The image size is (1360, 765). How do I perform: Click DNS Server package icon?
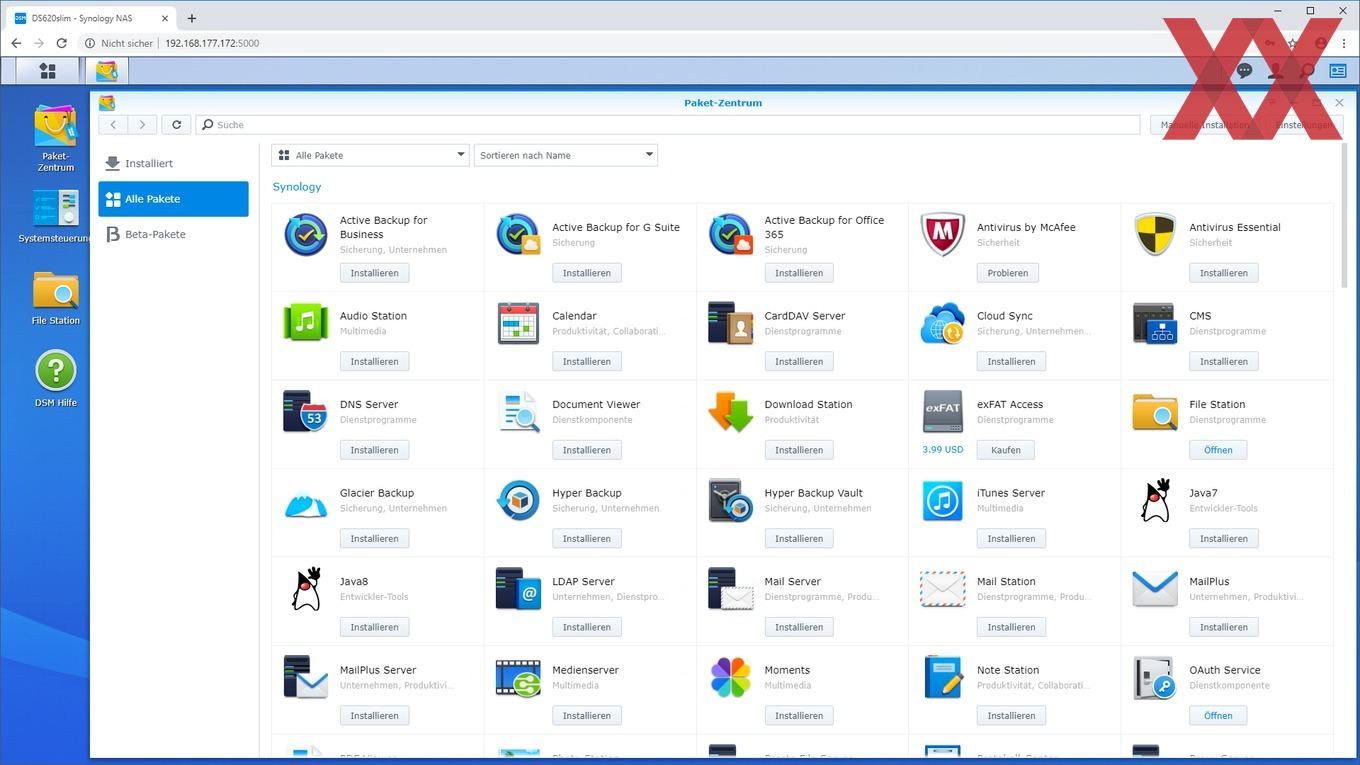[305, 412]
